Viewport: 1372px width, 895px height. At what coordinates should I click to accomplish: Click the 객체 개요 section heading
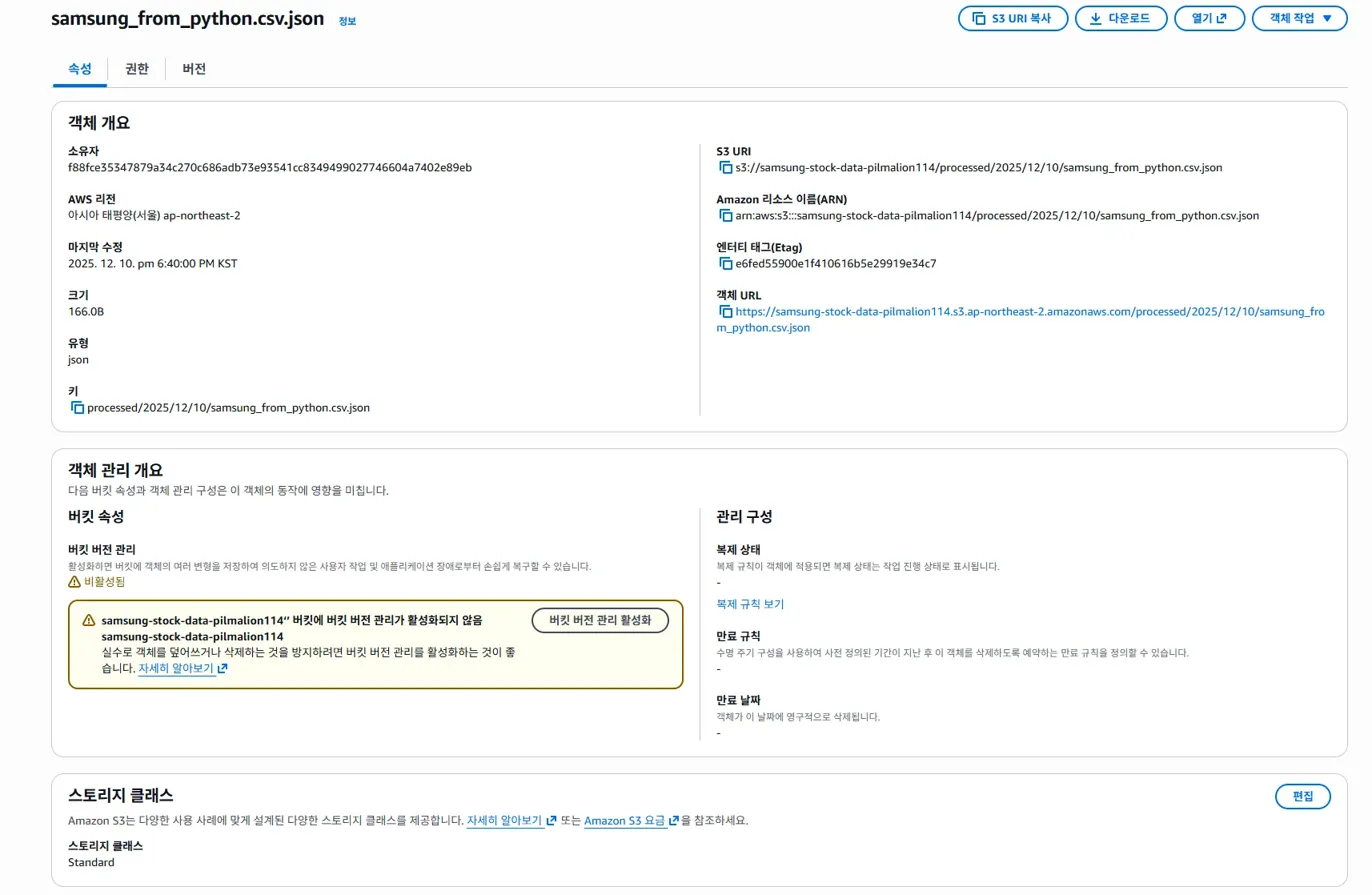tap(99, 123)
